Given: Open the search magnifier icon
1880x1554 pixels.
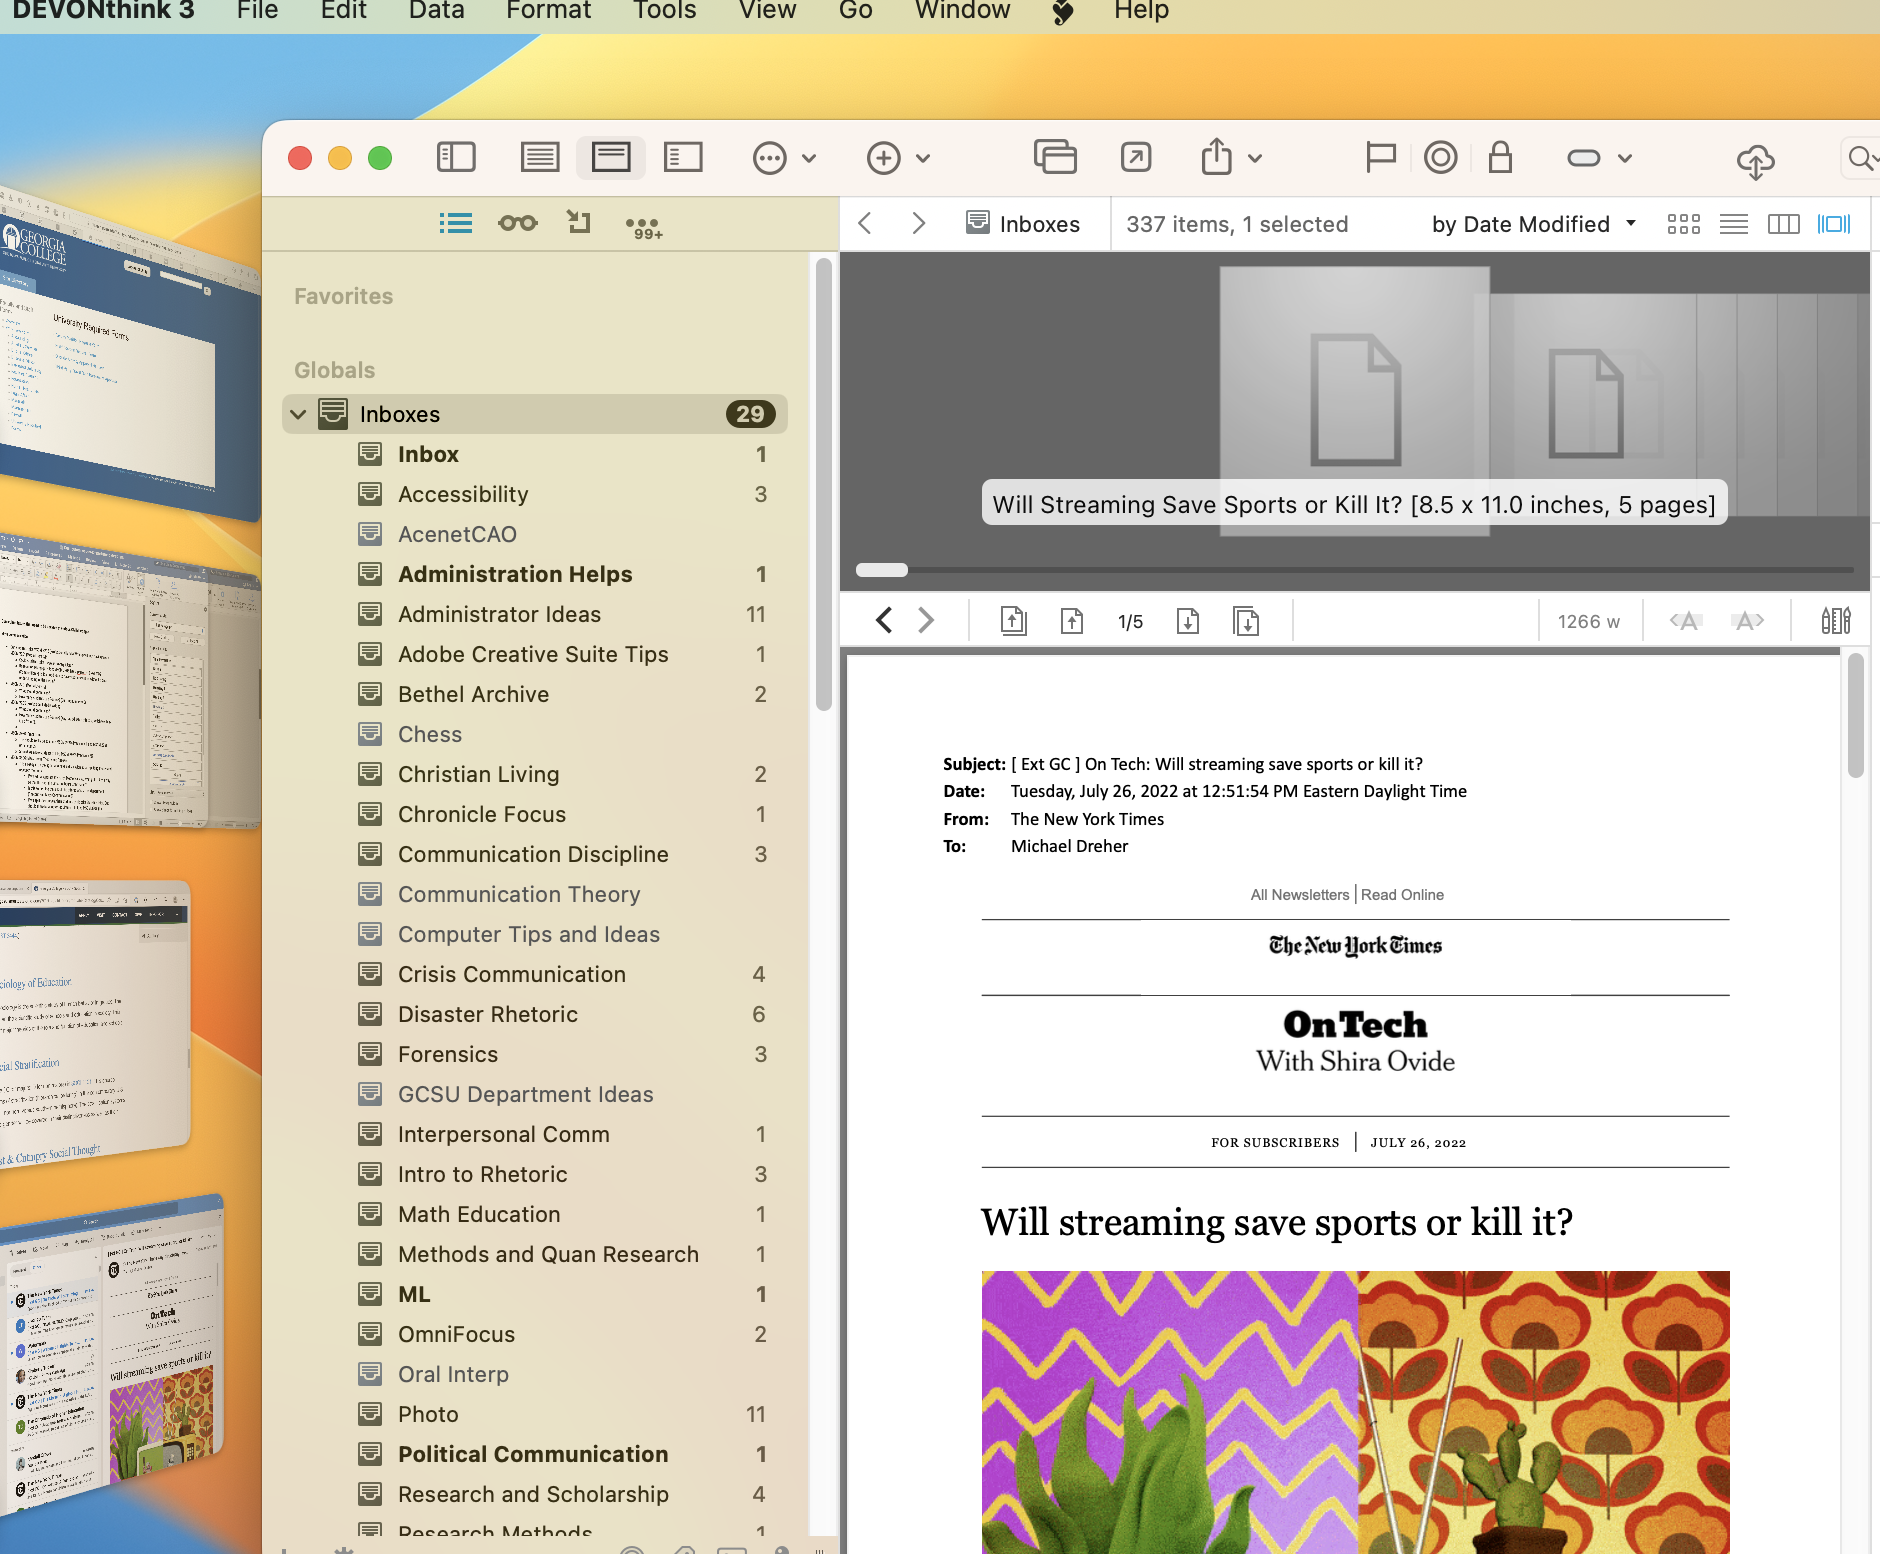Looking at the screenshot, I should click(x=1861, y=158).
